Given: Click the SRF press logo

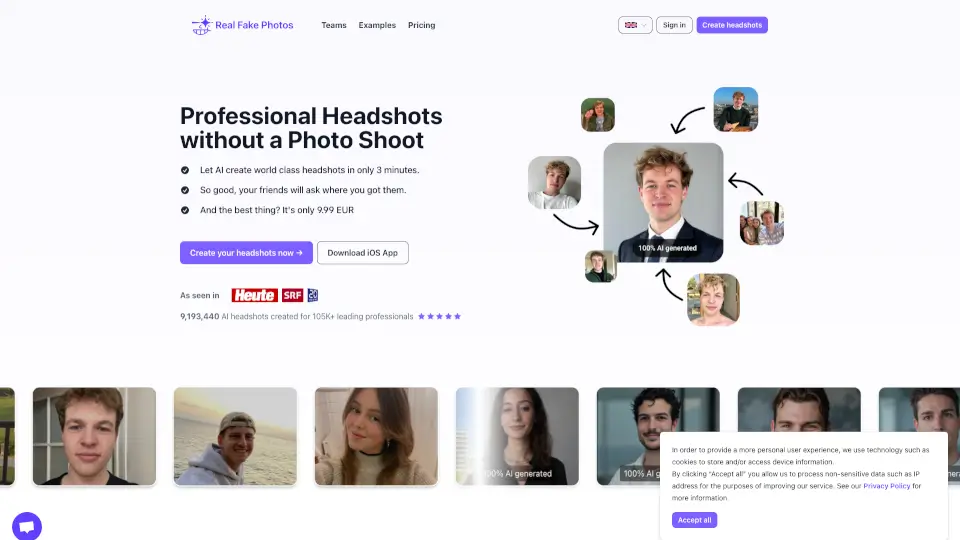Looking at the screenshot, I should coord(292,295).
